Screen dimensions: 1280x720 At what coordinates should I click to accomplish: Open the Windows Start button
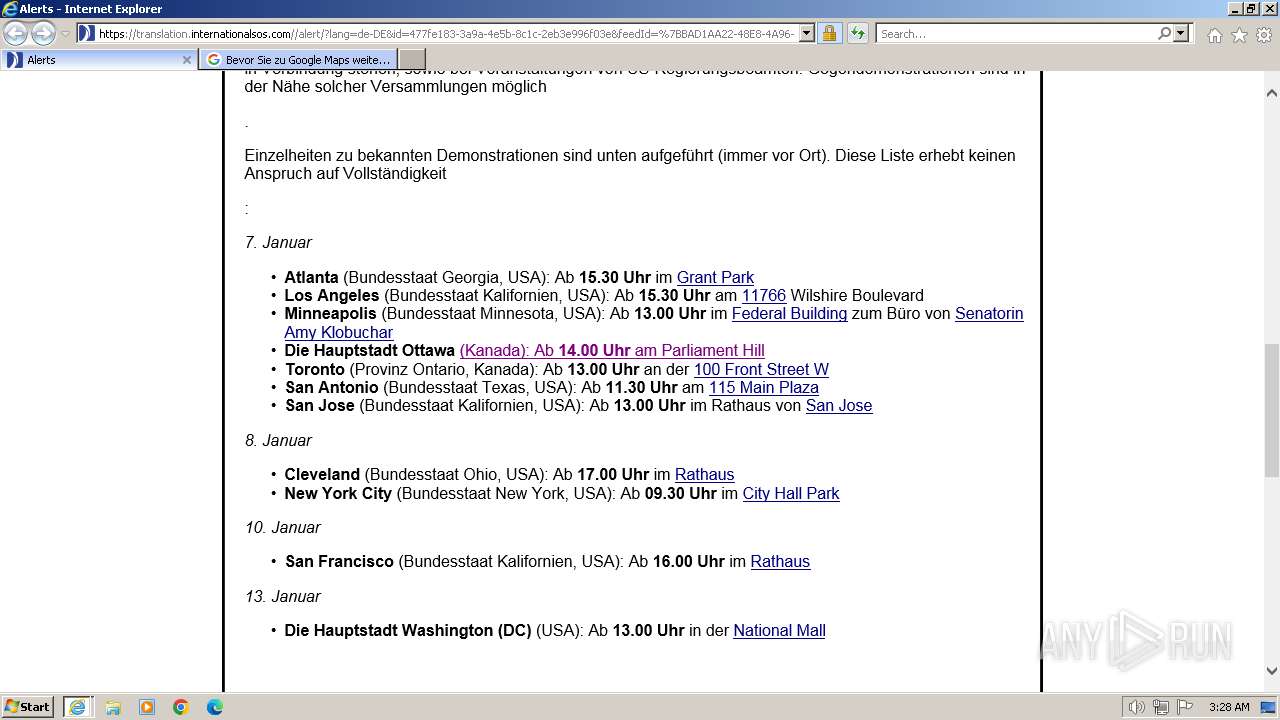[x=28, y=707]
